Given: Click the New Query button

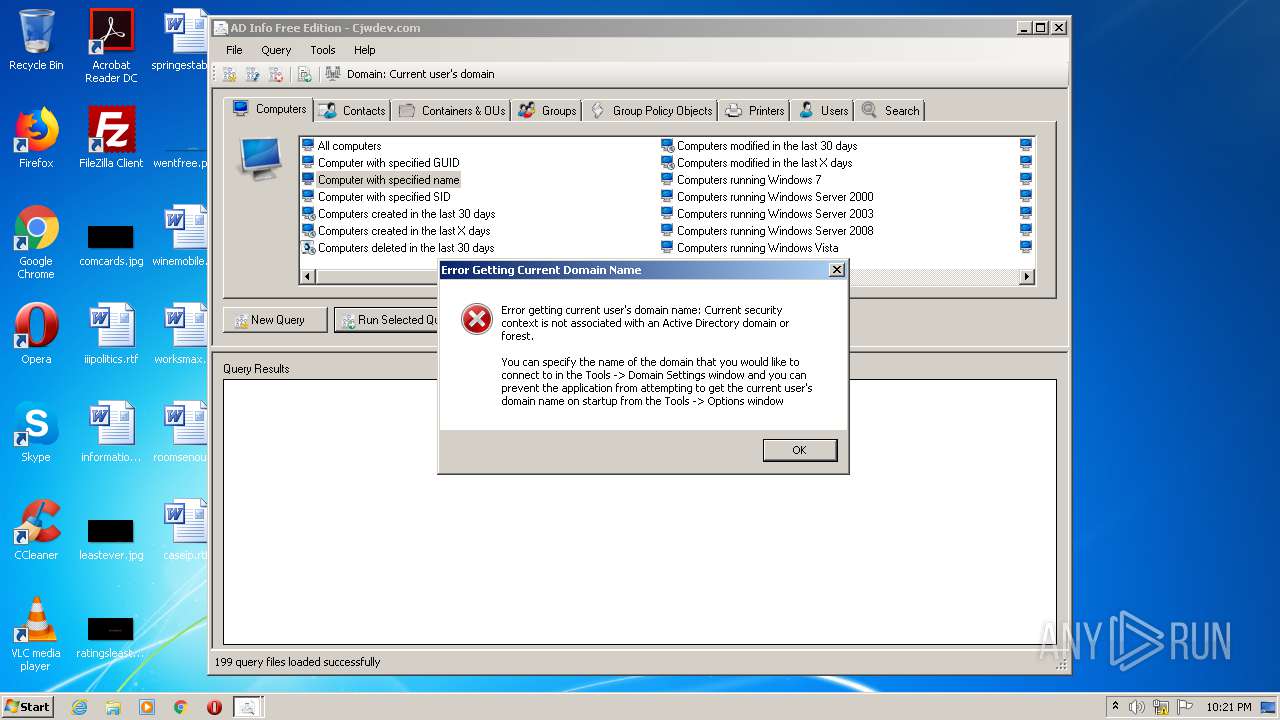Looking at the screenshot, I should point(275,320).
